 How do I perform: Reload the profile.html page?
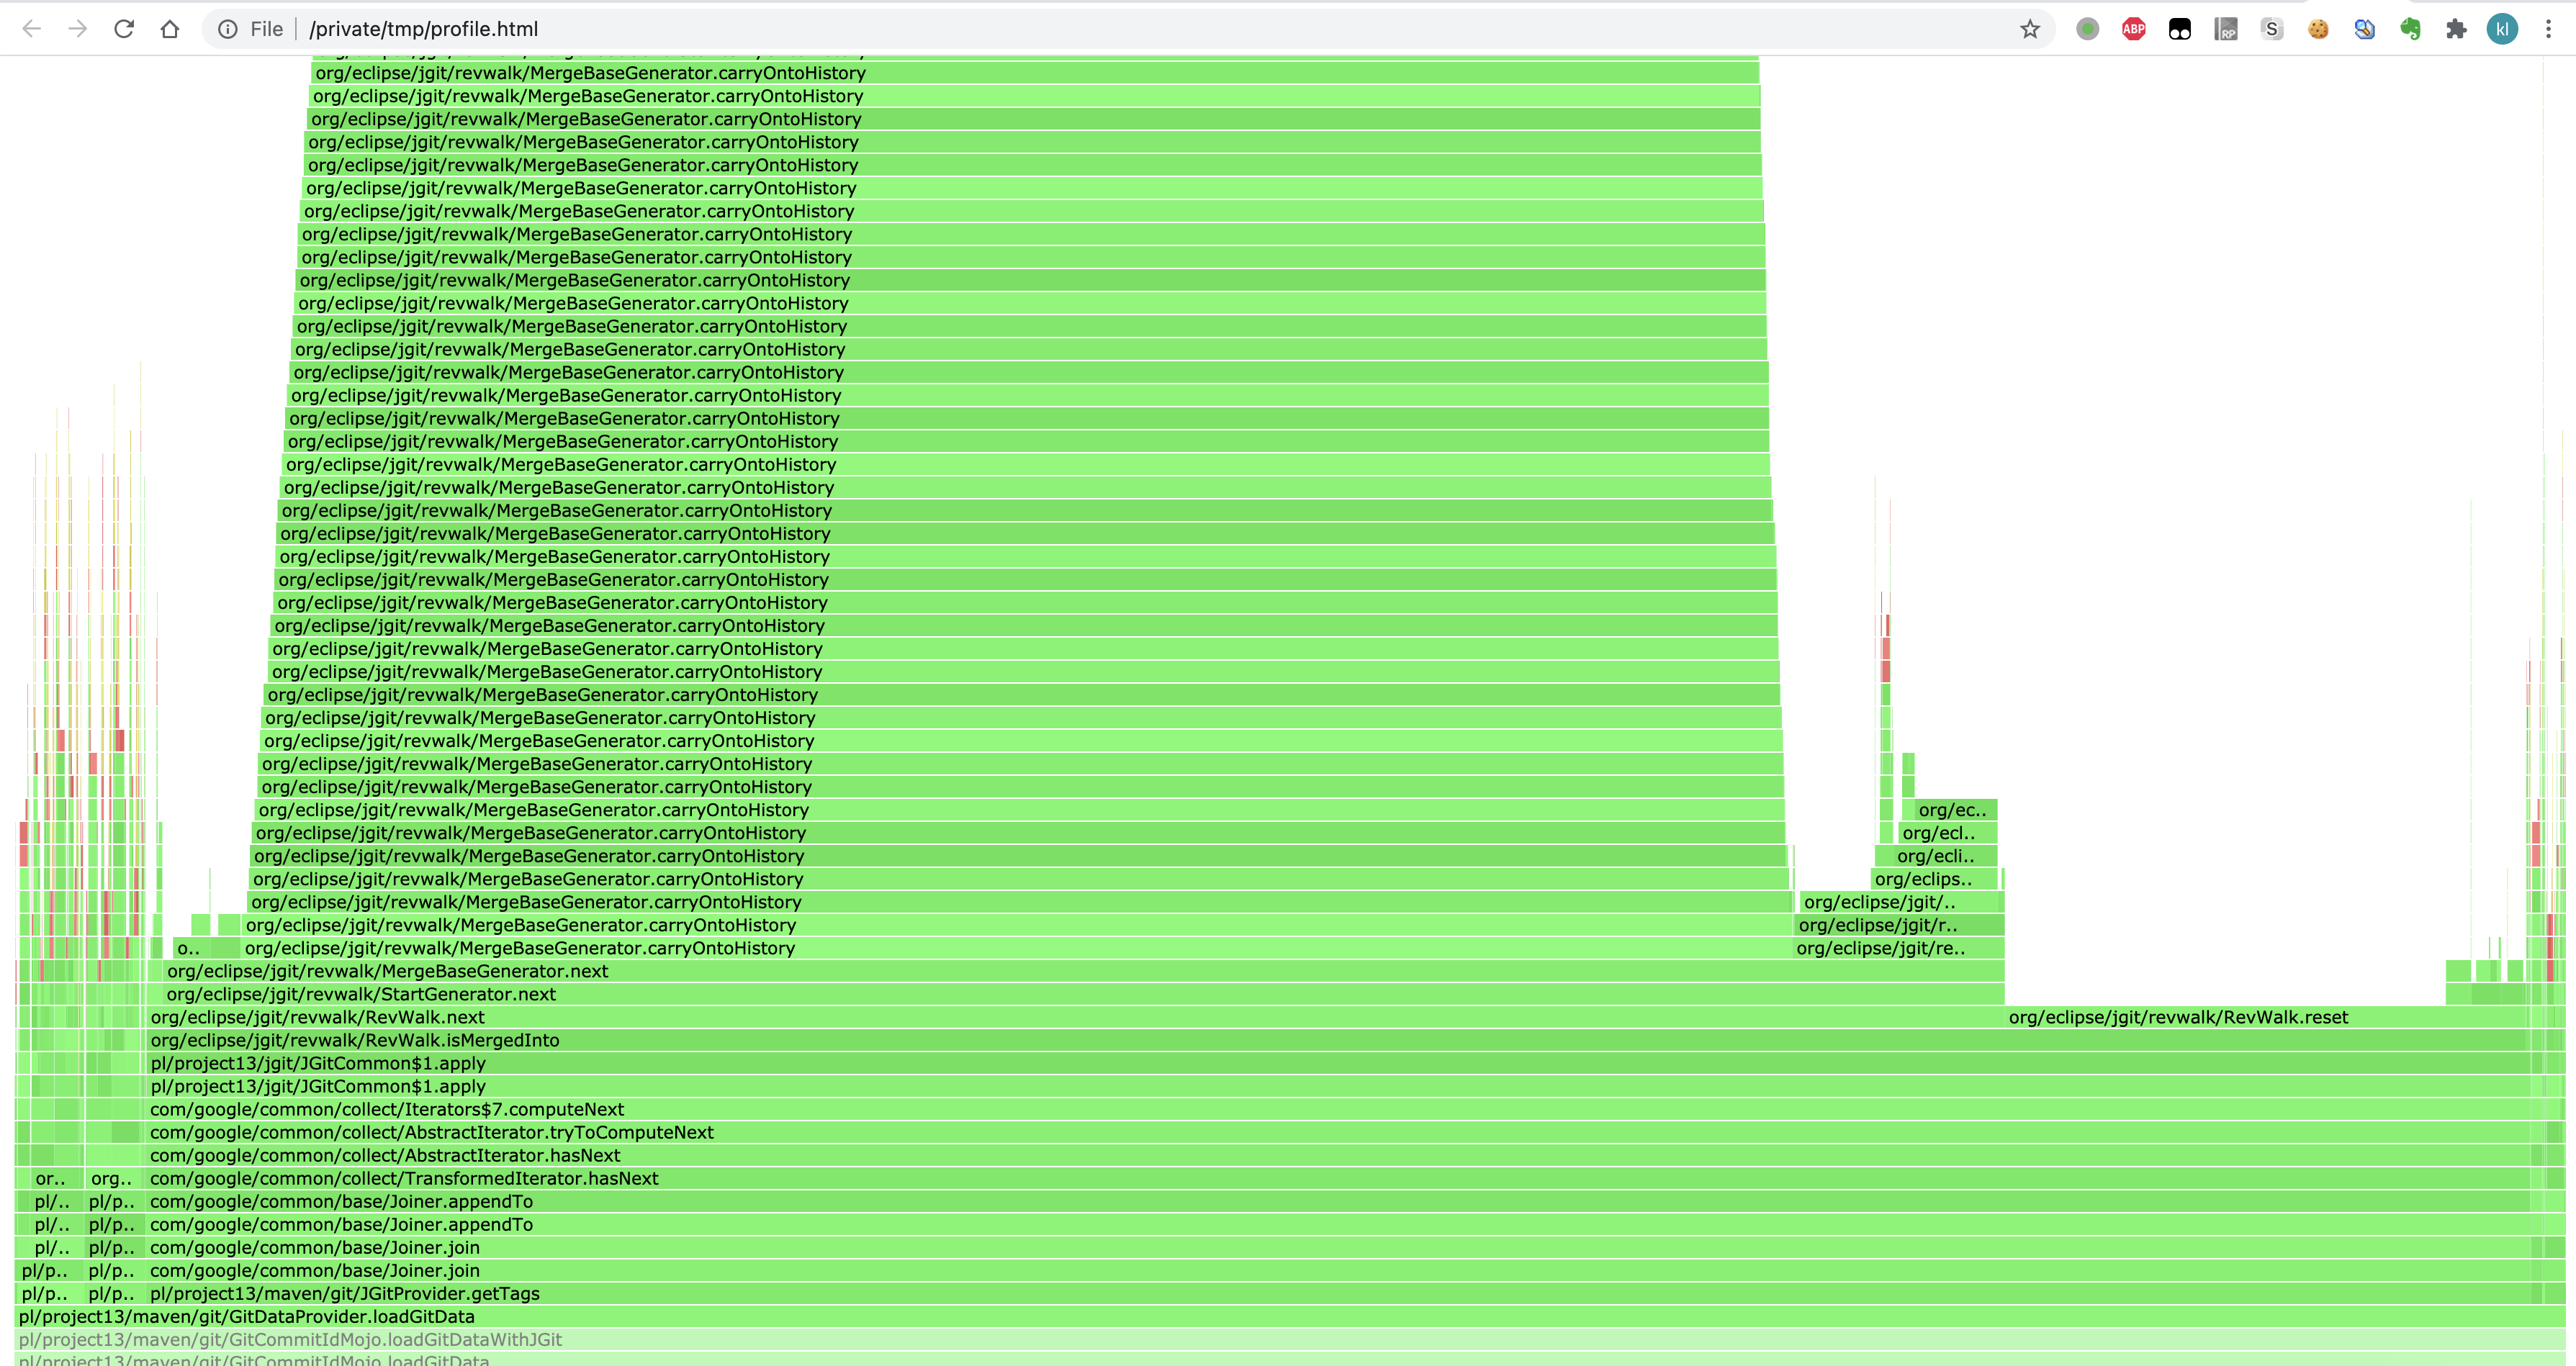124,28
